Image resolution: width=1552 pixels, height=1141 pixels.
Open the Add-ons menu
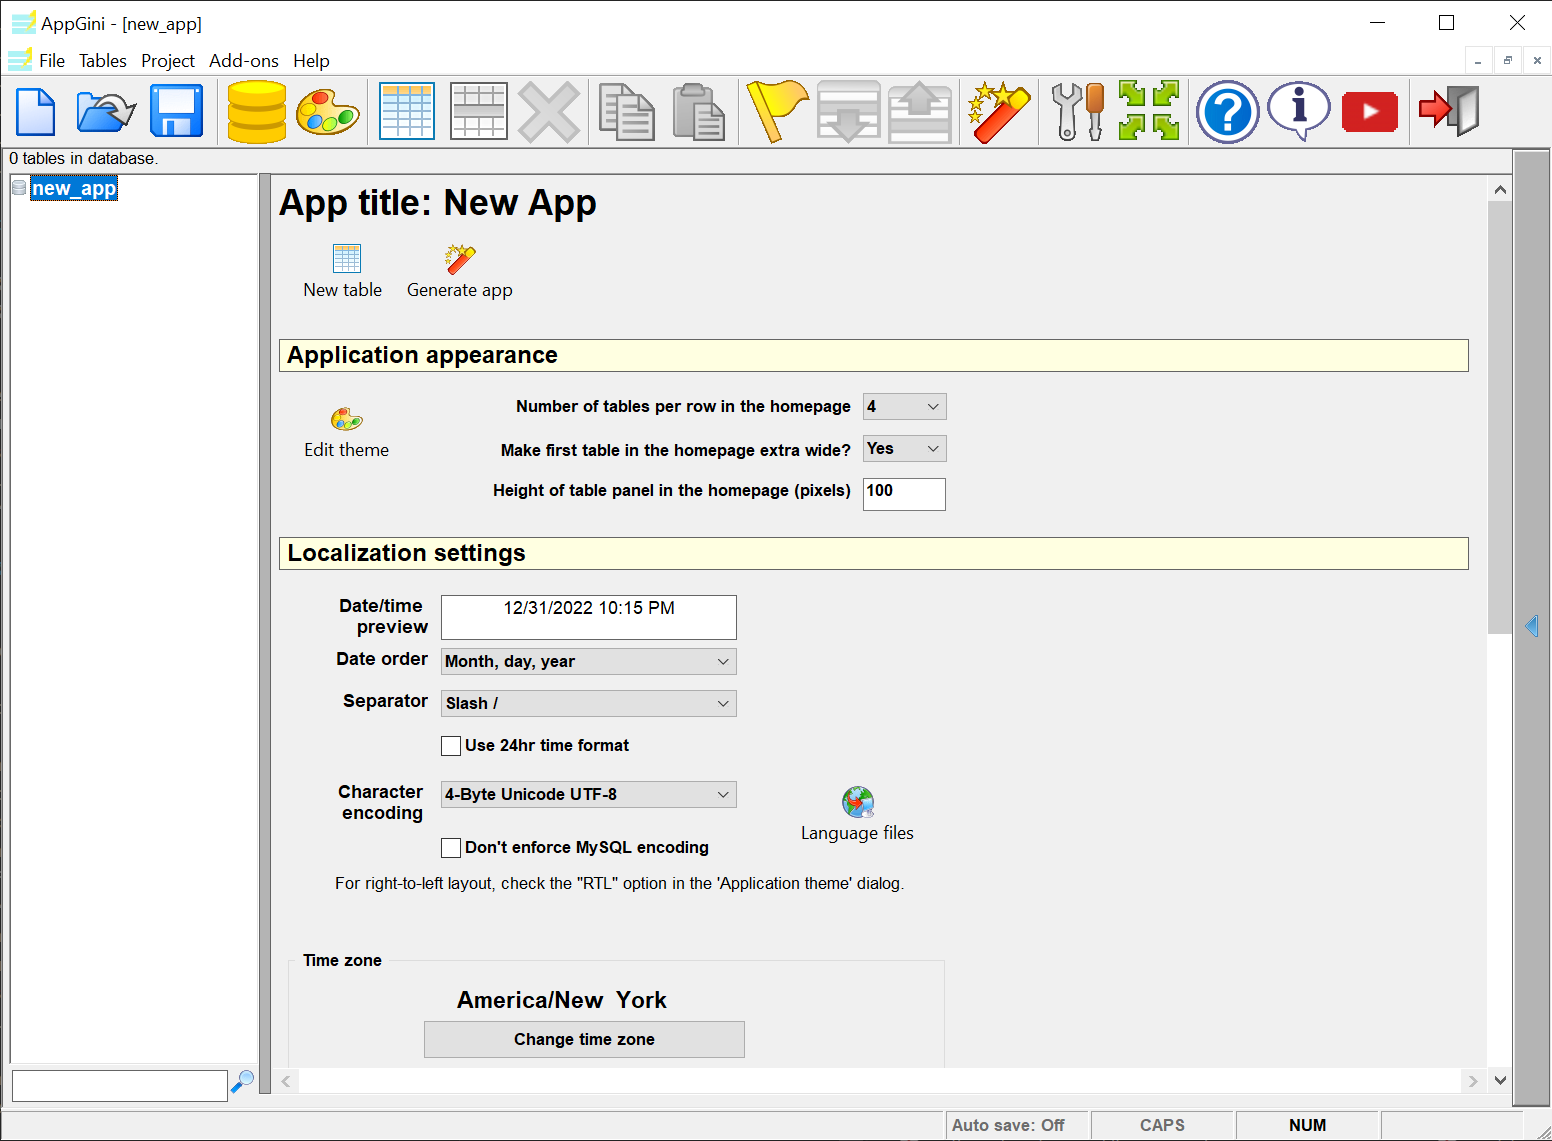click(x=243, y=61)
